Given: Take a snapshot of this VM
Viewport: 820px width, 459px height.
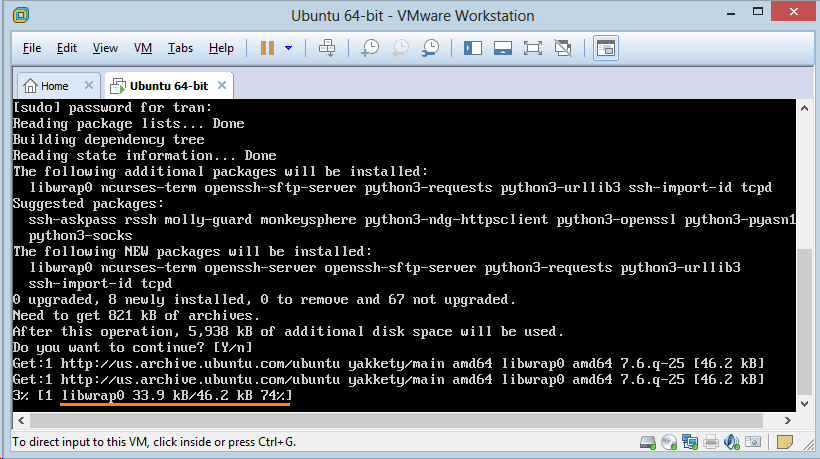Looking at the screenshot, I should coord(370,48).
